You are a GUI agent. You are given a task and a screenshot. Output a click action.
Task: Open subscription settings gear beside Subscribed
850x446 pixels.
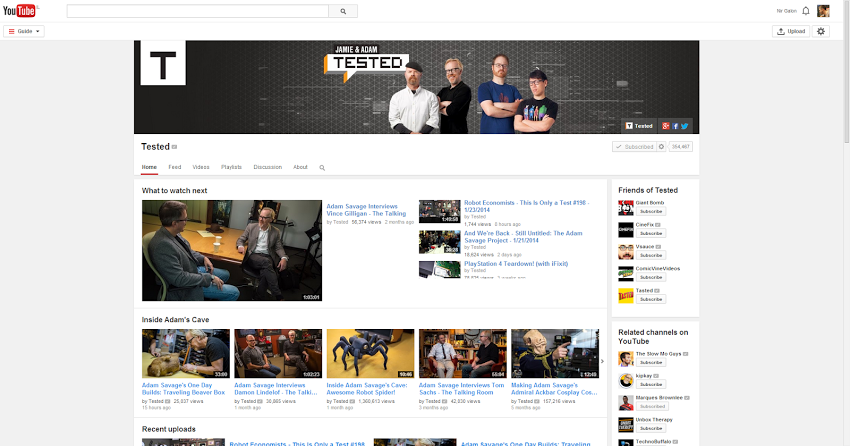tap(661, 147)
